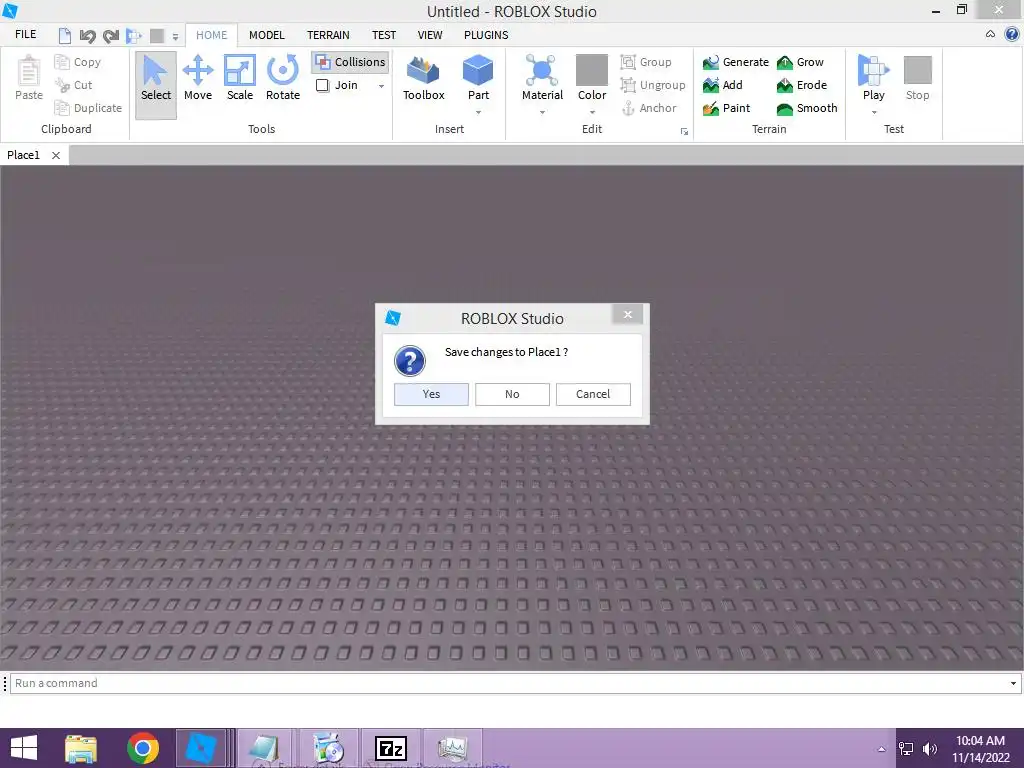
Task: Click the volume speaker tray icon
Action: click(x=929, y=749)
